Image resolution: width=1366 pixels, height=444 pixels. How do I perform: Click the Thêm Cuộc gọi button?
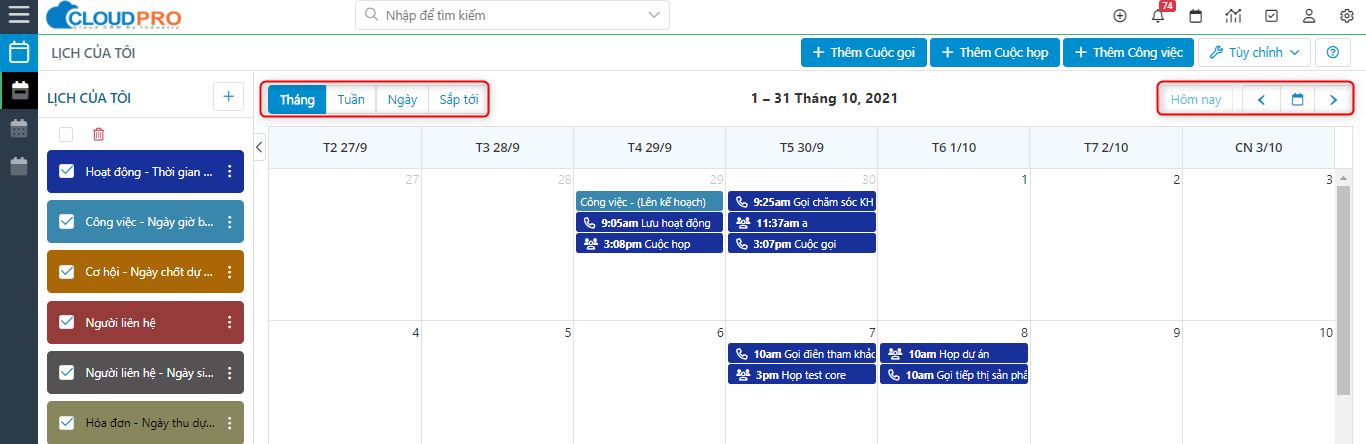click(x=863, y=52)
